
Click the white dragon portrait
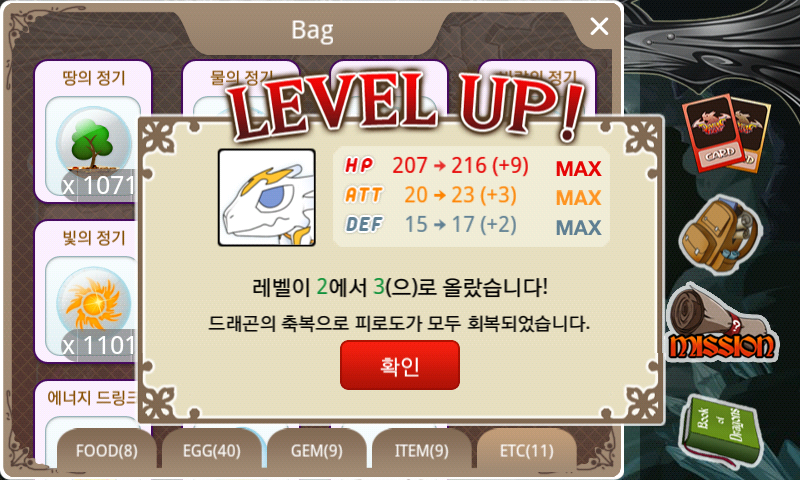[266, 197]
